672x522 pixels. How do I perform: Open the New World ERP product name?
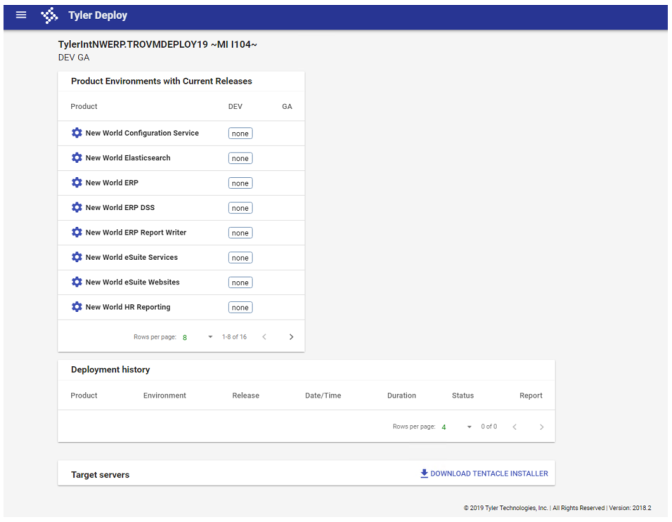[112, 183]
